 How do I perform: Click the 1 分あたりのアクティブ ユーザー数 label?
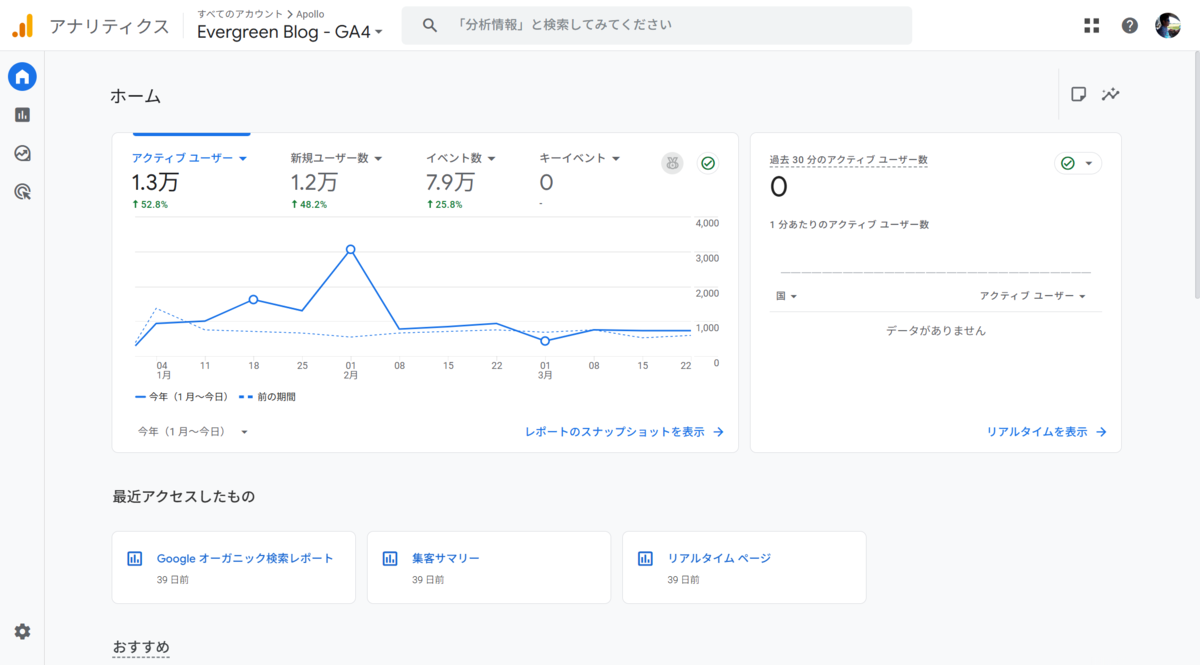849,225
